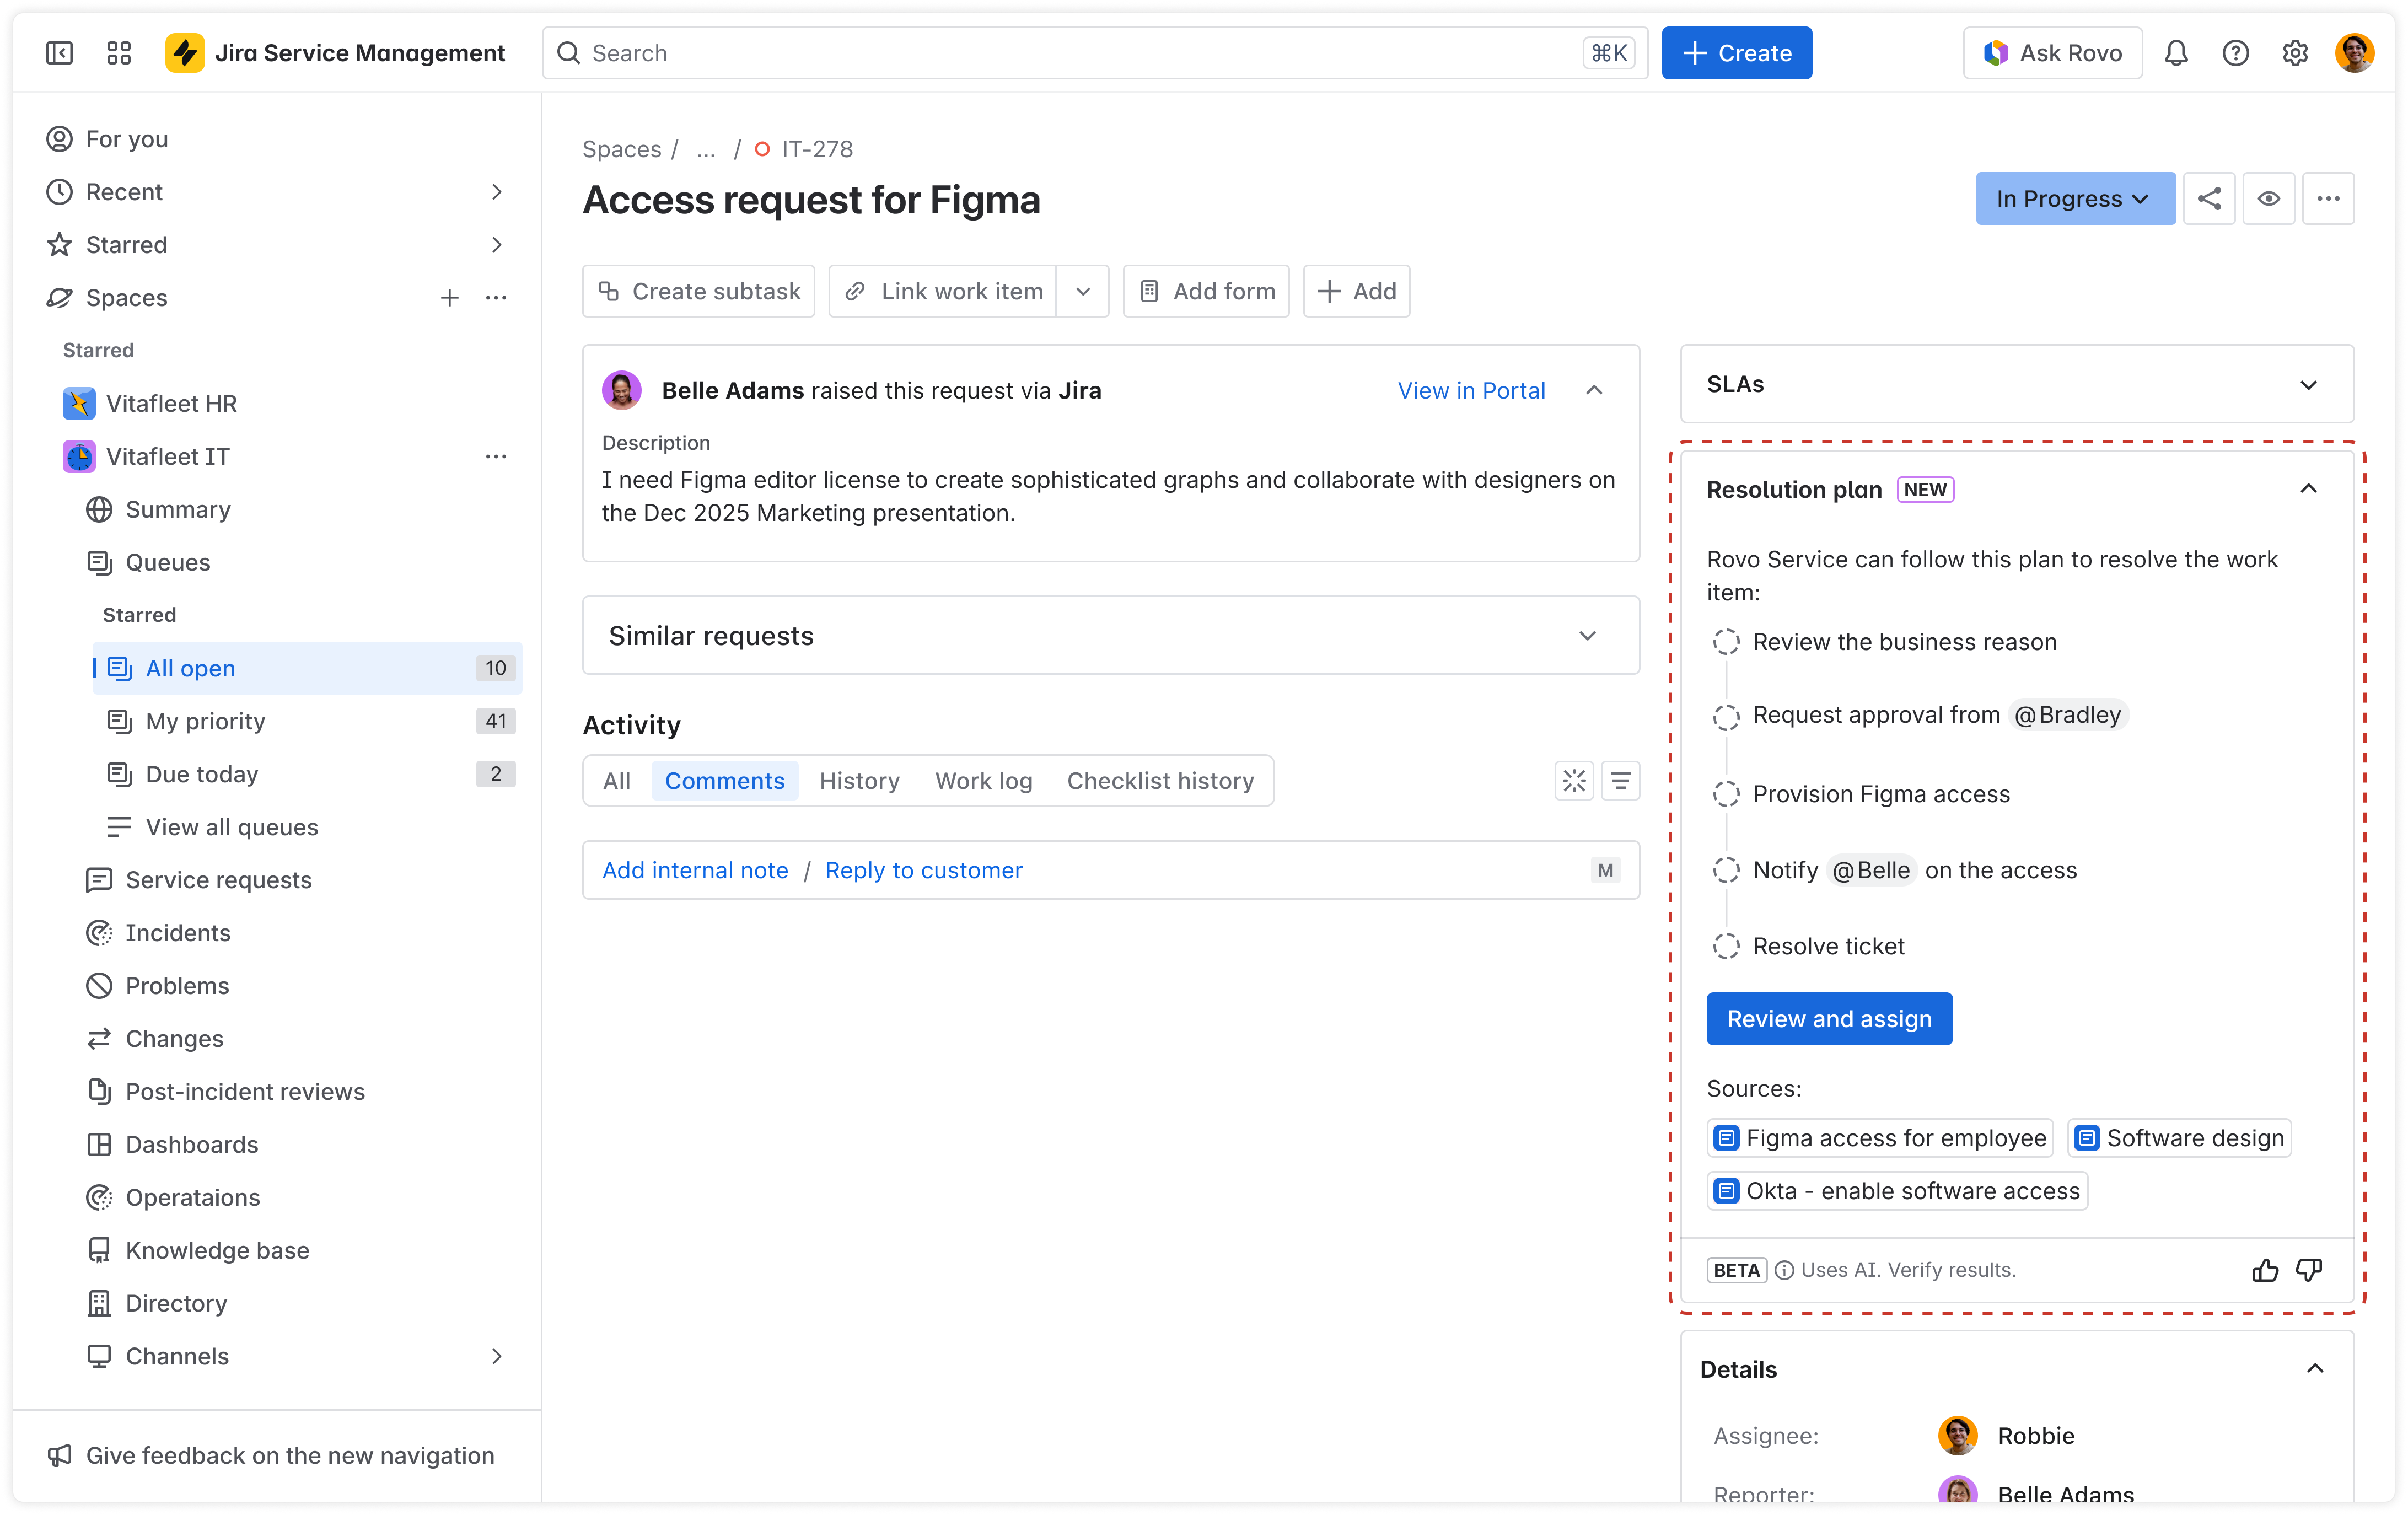Expand Similar requests section
Viewport: 2408px width, 1515px height.
coord(1587,636)
